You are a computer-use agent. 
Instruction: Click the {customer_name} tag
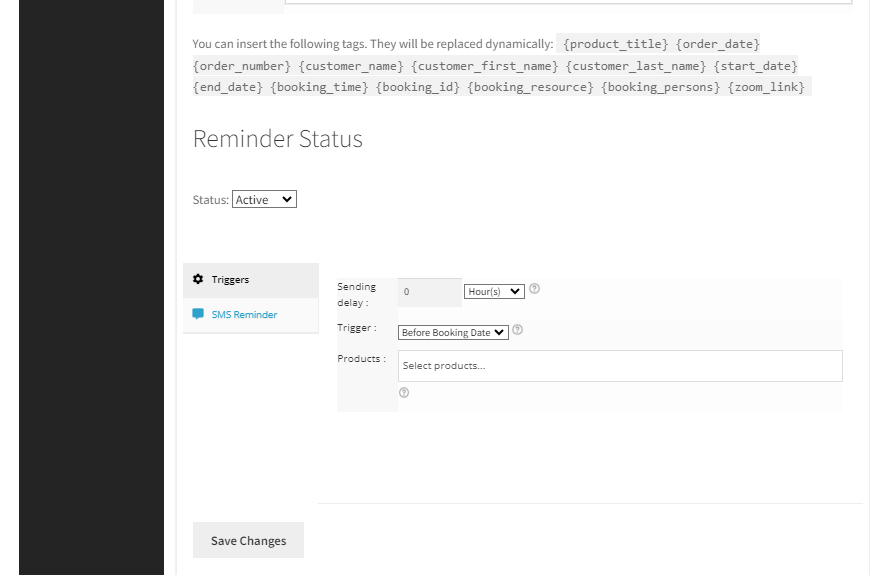(351, 66)
